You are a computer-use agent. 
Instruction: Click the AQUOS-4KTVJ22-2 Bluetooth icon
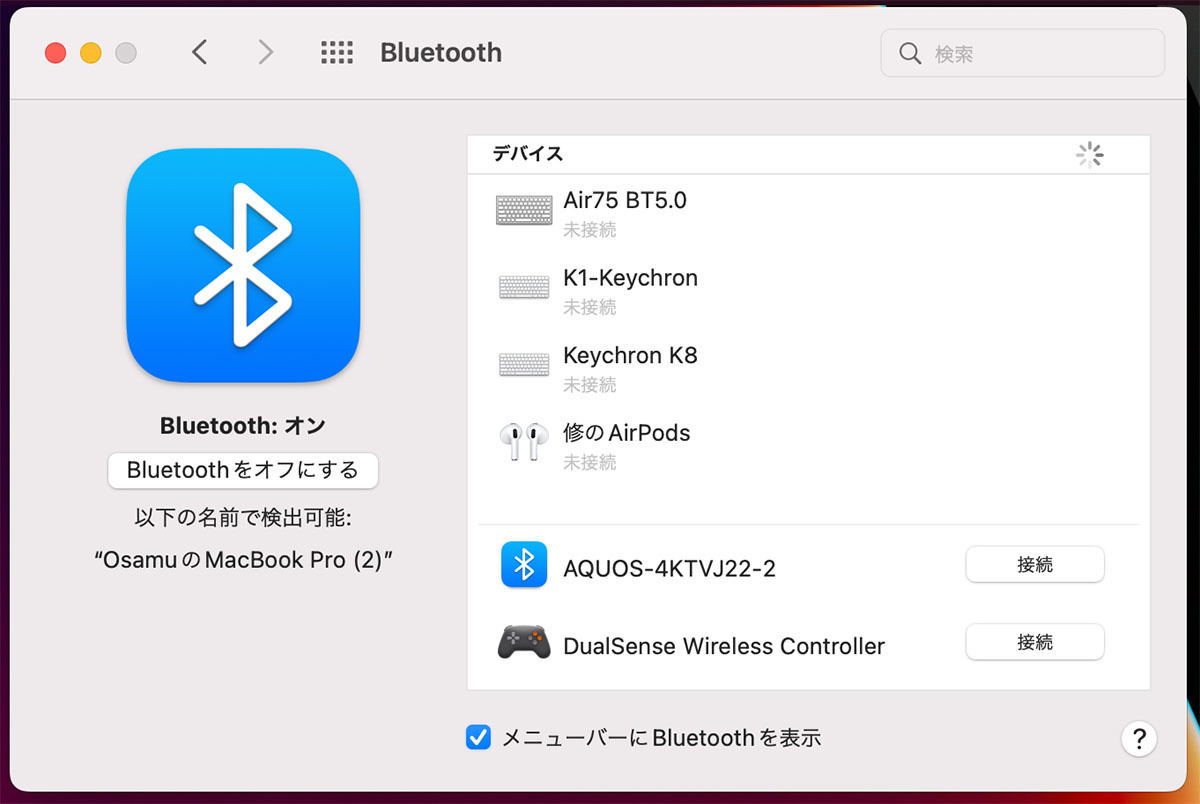[x=524, y=566]
